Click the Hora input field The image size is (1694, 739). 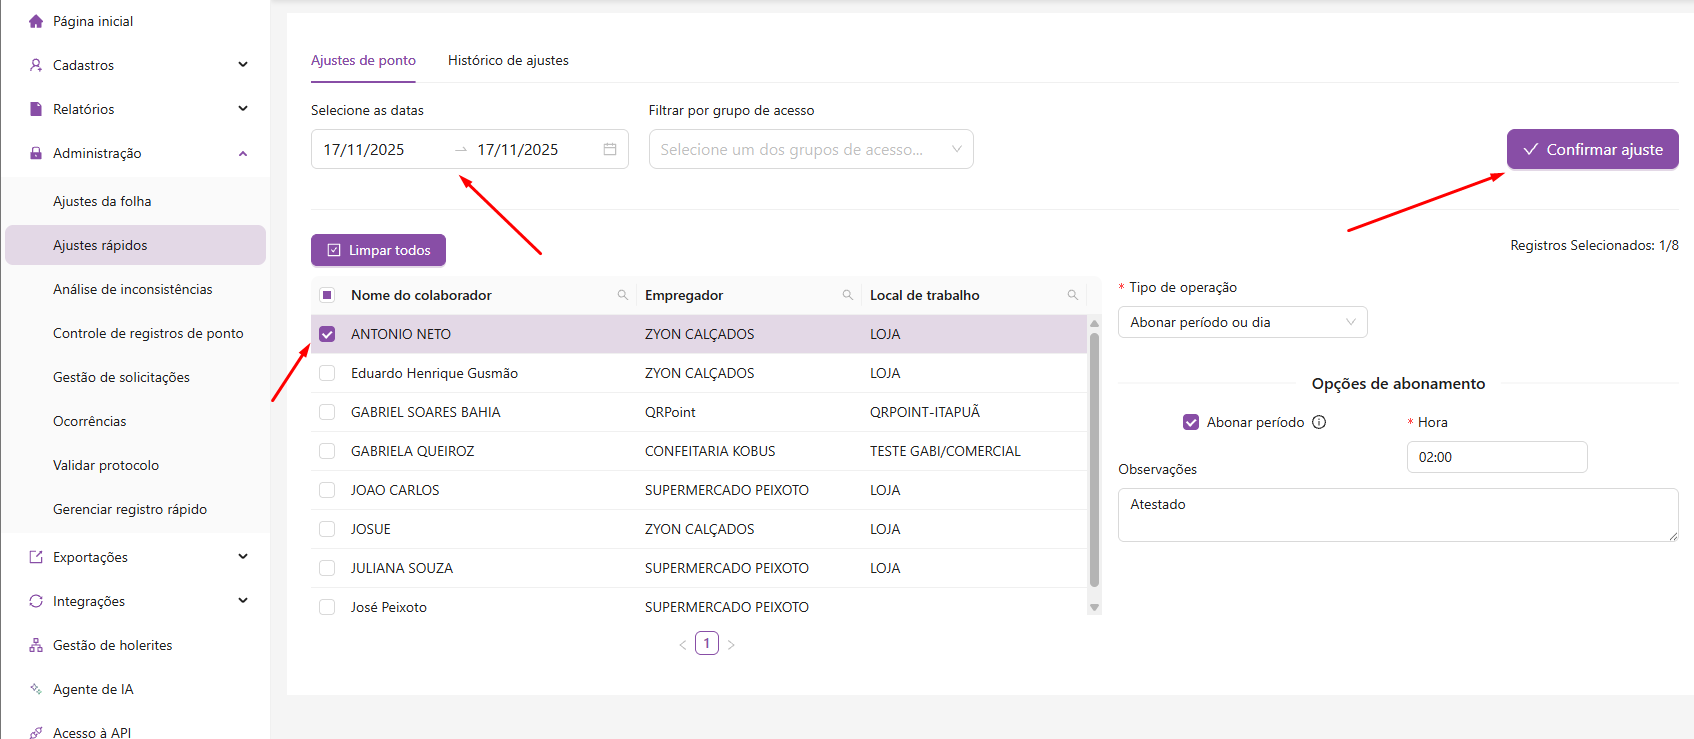pos(1496,457)
